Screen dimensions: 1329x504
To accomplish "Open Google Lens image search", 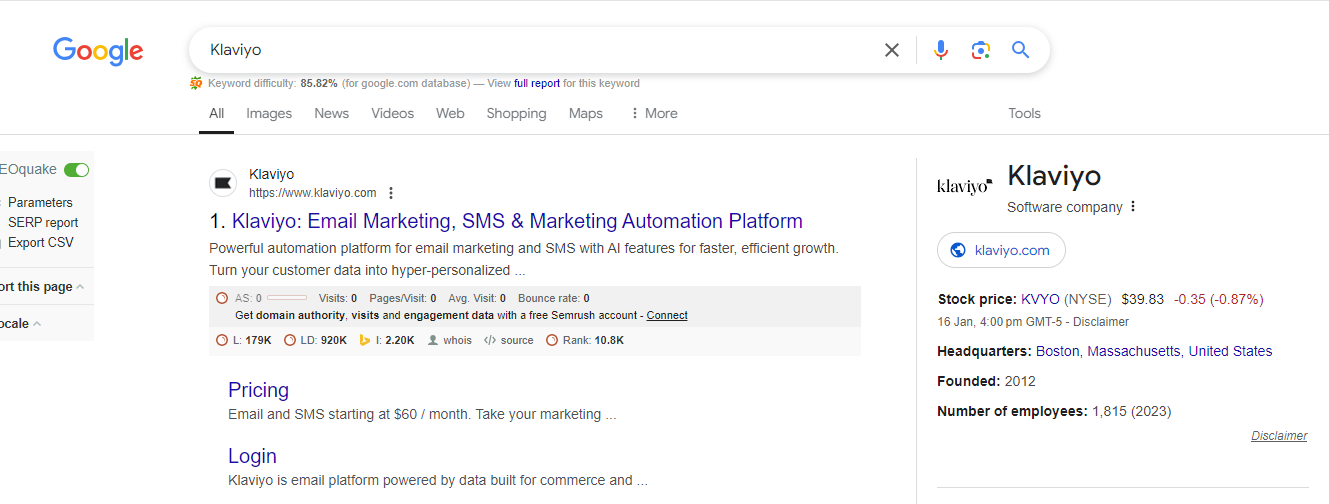I will tap(980, 50).
